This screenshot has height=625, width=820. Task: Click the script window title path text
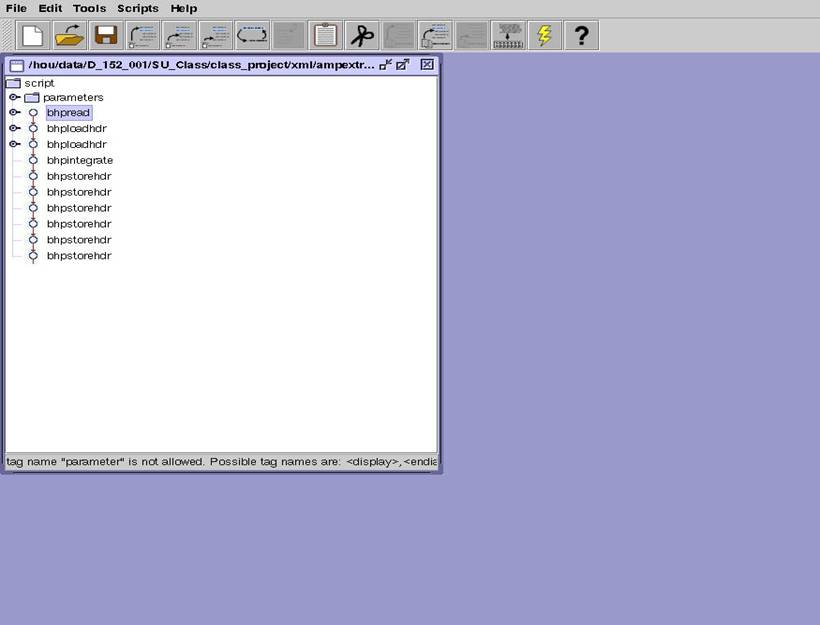[x=201, y=65]
